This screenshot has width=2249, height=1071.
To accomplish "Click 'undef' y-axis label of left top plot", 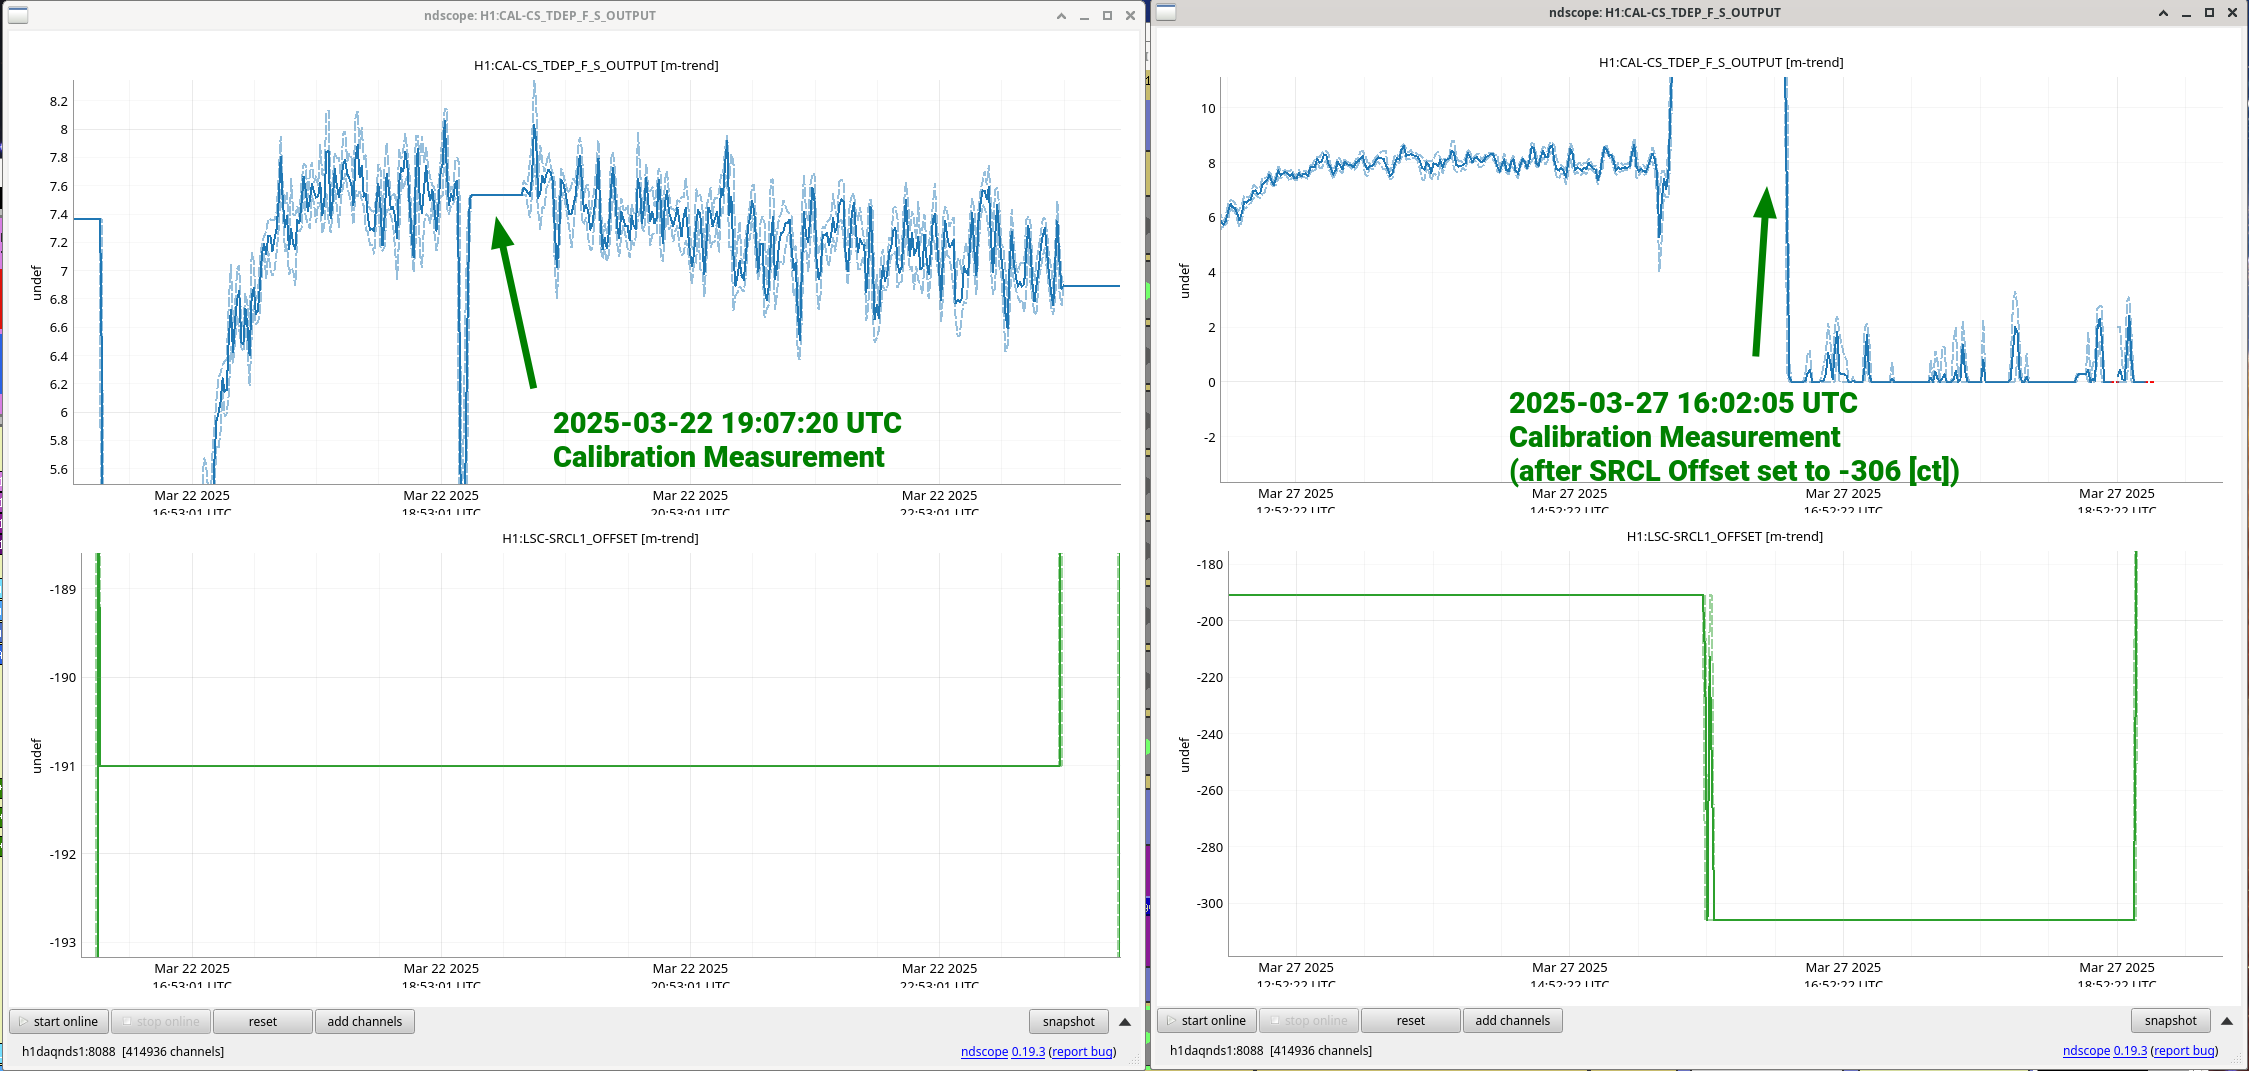I will point(37,283).
